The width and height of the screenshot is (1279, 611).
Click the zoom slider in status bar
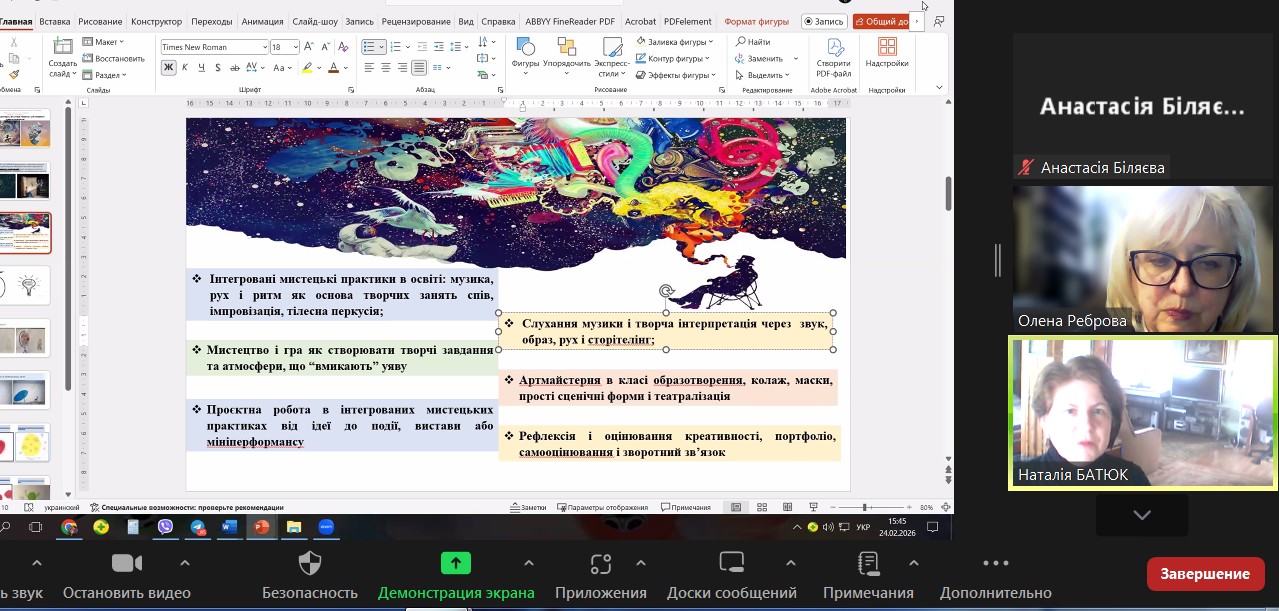[x=865, y=507]
